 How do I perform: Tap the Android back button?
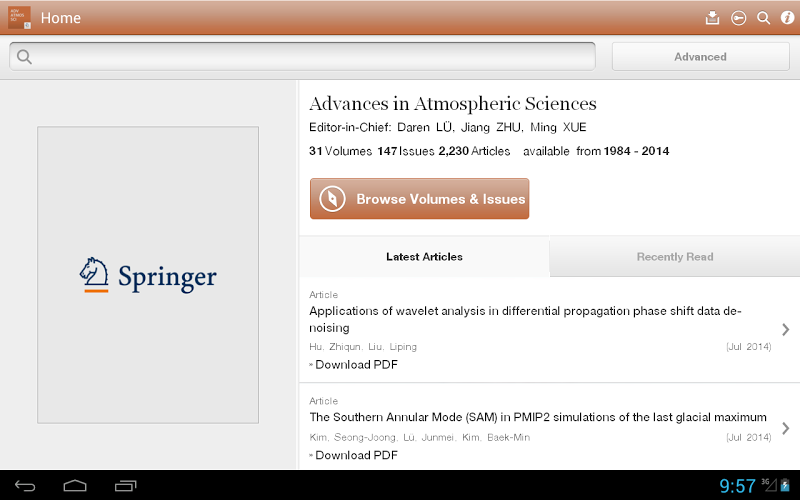(25, 486)
